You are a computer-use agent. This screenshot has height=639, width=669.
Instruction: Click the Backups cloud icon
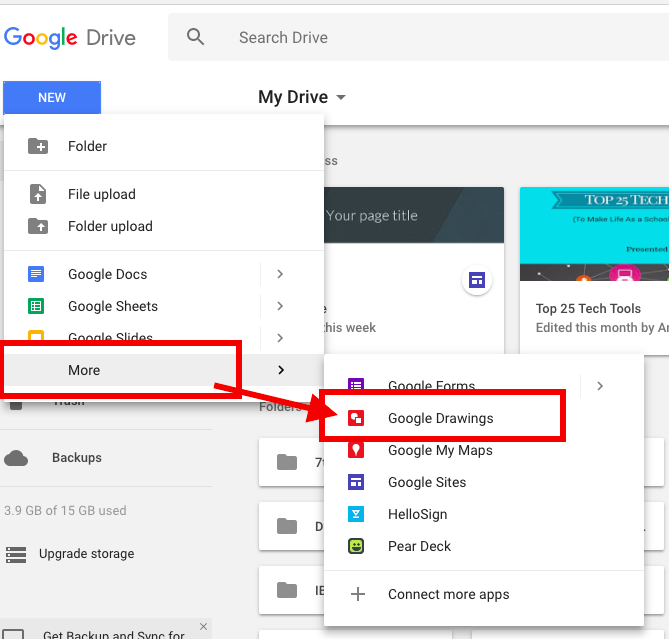click(16, 458)
